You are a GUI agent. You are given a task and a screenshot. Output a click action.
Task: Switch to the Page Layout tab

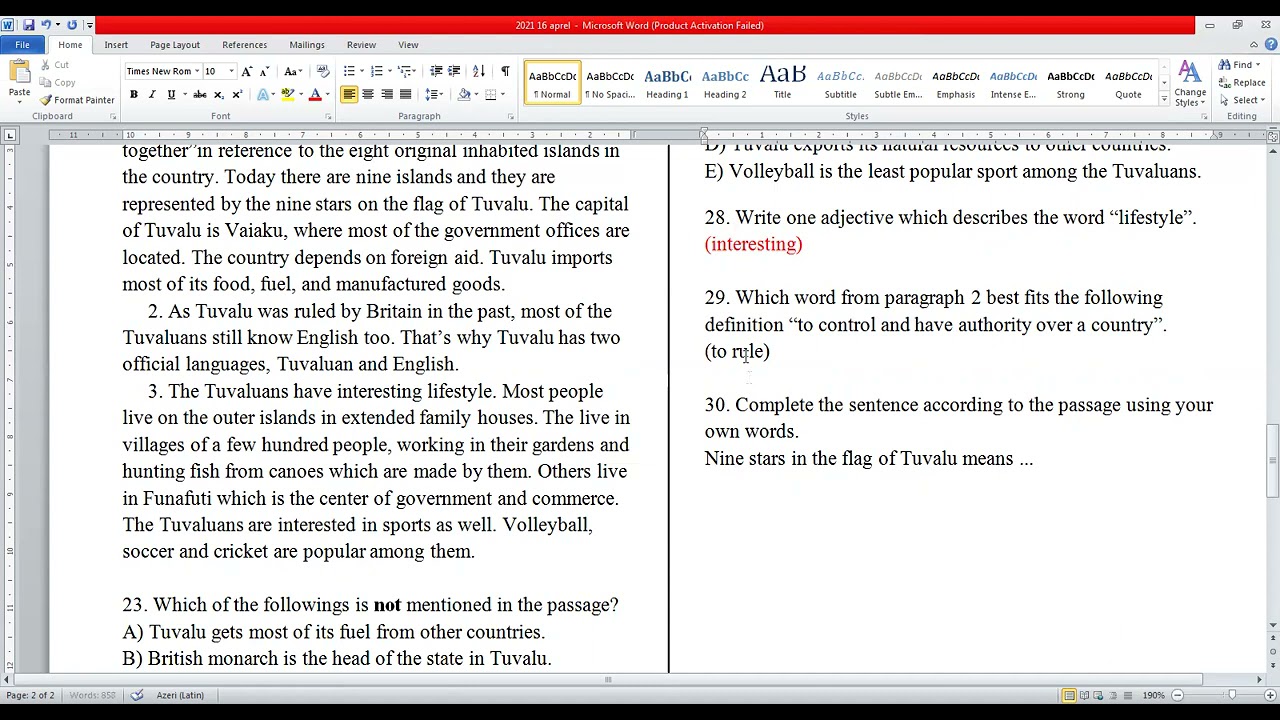click(175, 45)
